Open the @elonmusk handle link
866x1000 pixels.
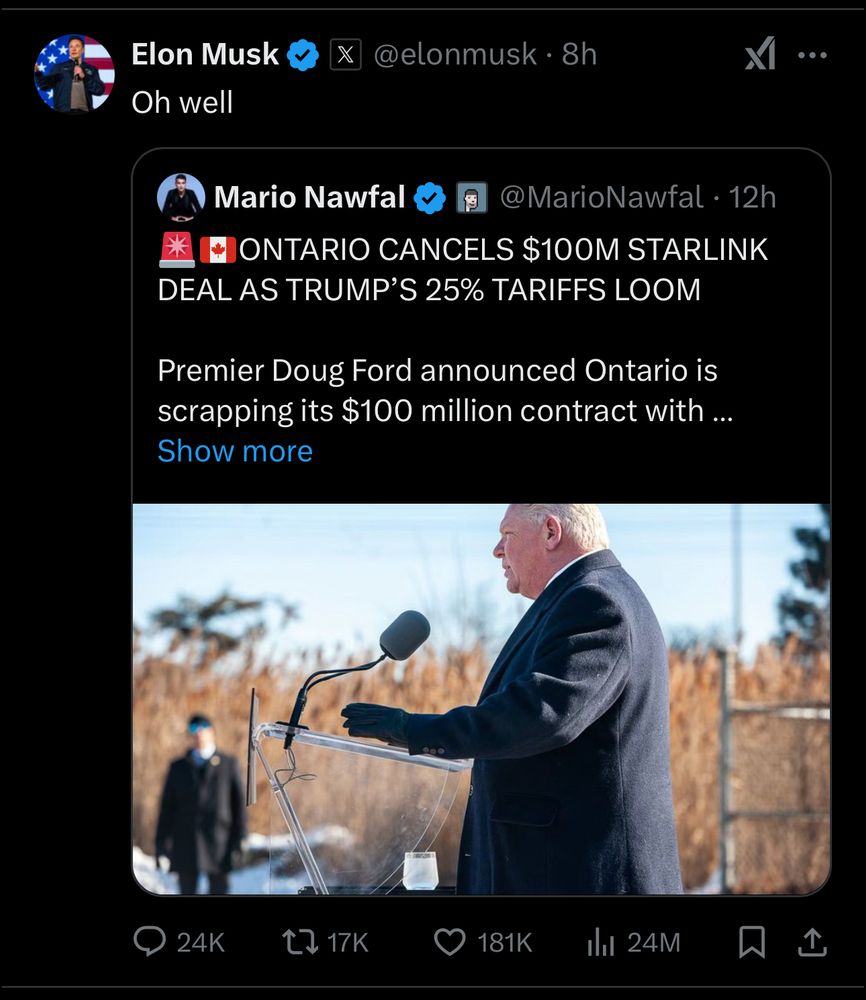(x=455, y=55)
